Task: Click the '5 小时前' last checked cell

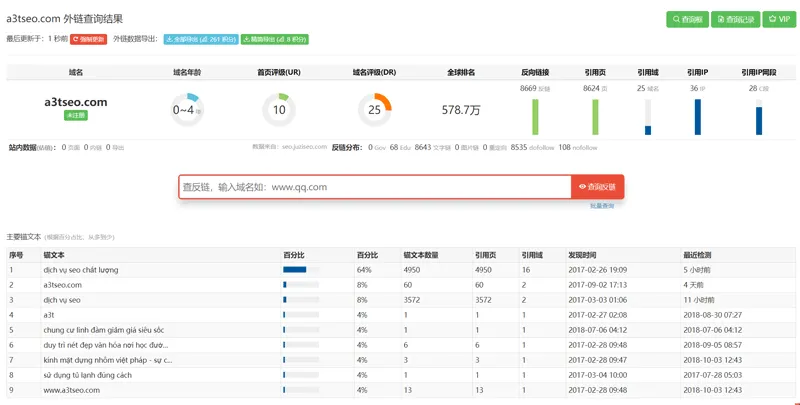Action: (696, 270)
